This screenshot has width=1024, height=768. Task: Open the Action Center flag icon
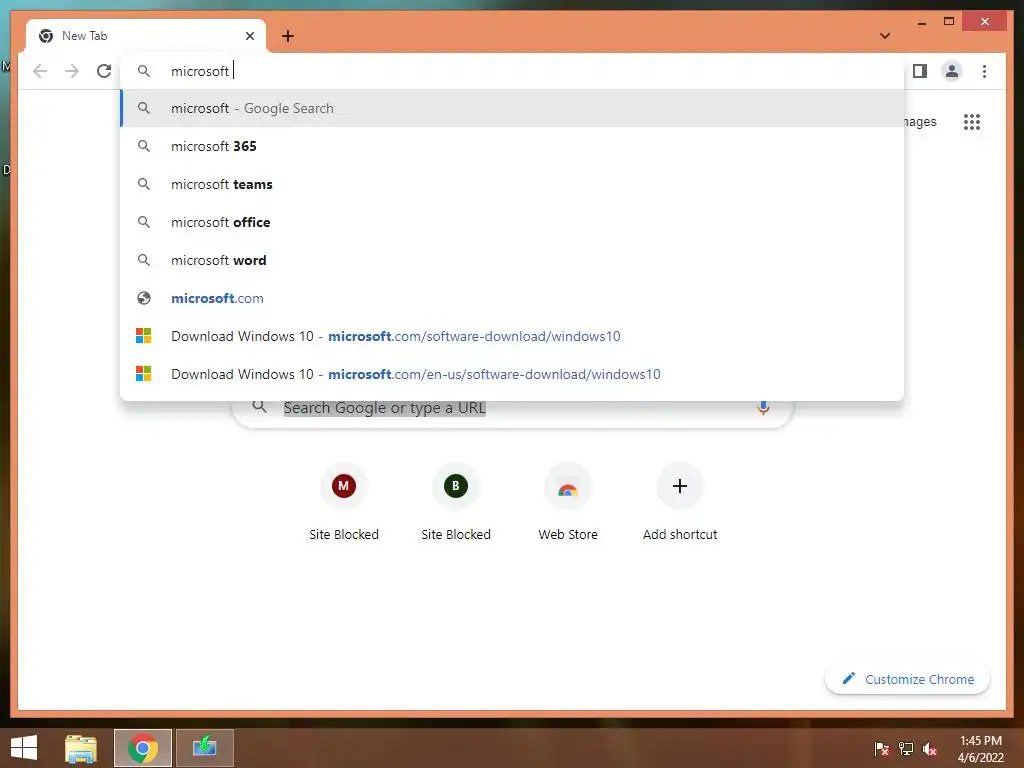[882, 749]
